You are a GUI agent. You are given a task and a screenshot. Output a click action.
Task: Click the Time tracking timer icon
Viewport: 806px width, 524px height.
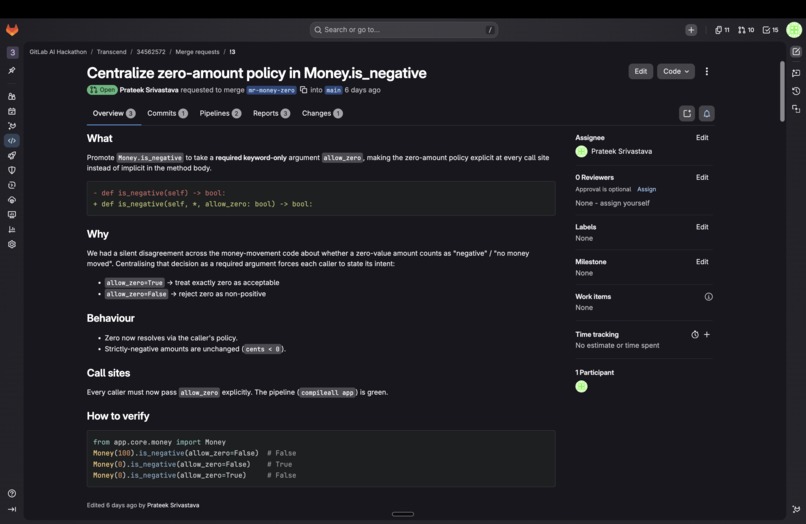(694, 335)
